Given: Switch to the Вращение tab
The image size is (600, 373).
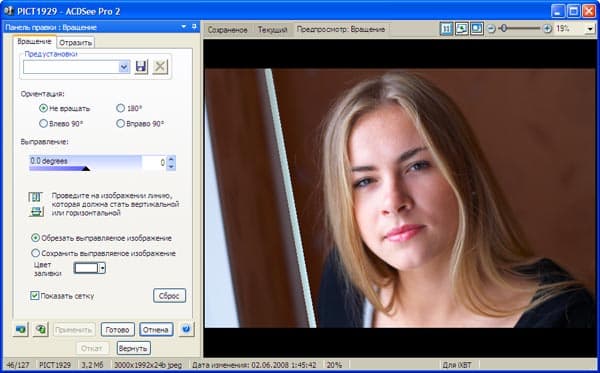Looking at the screenshot, I should [x=34, y=41].
